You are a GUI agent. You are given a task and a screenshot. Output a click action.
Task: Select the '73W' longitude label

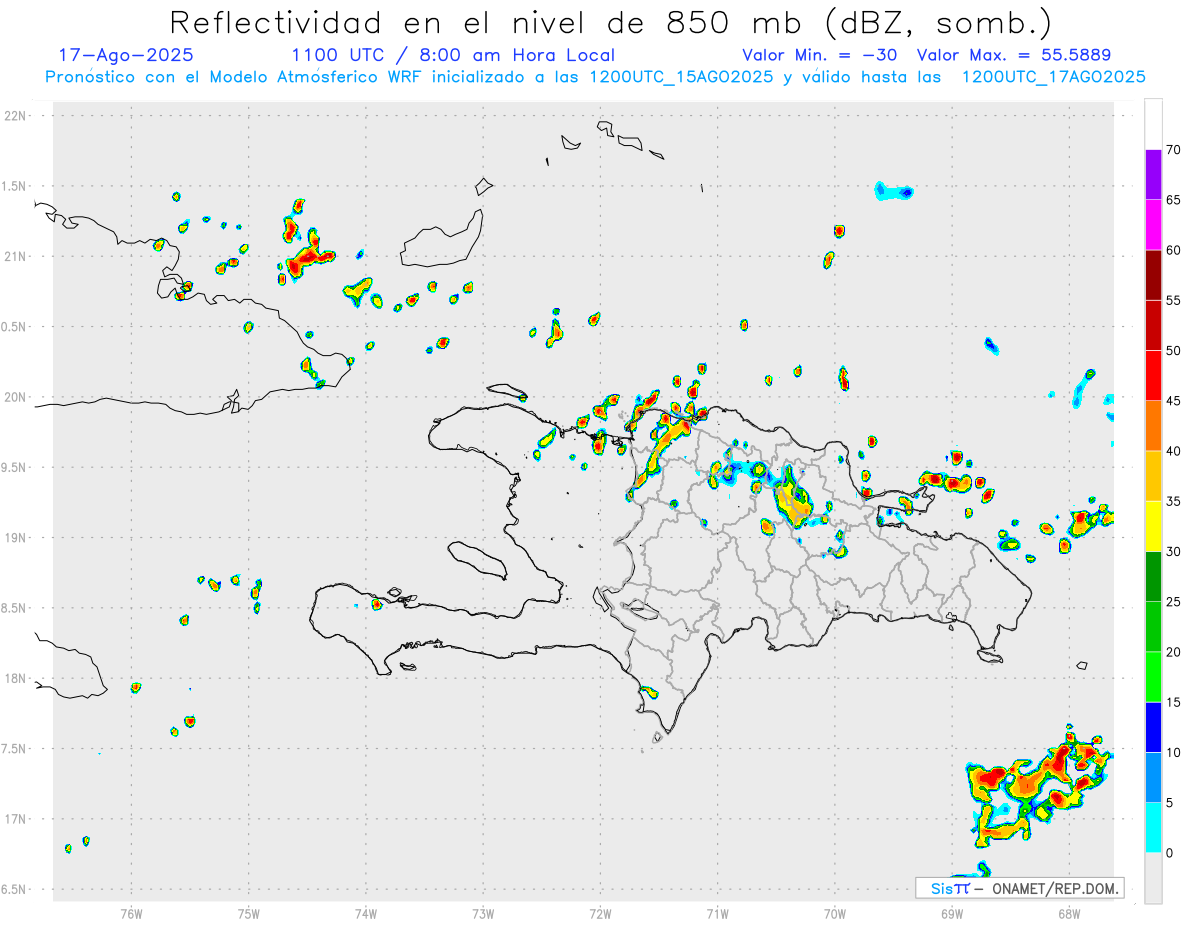[483, 914]
